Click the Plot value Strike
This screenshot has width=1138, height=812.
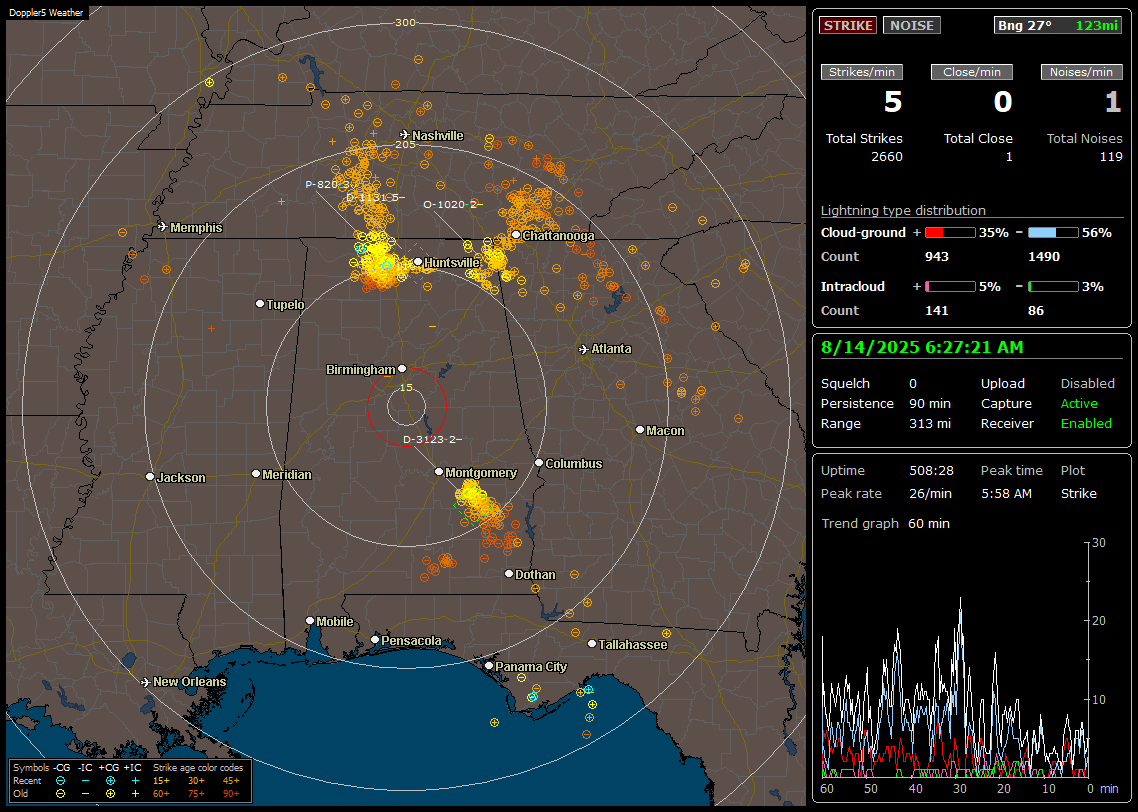[1078, 493]
